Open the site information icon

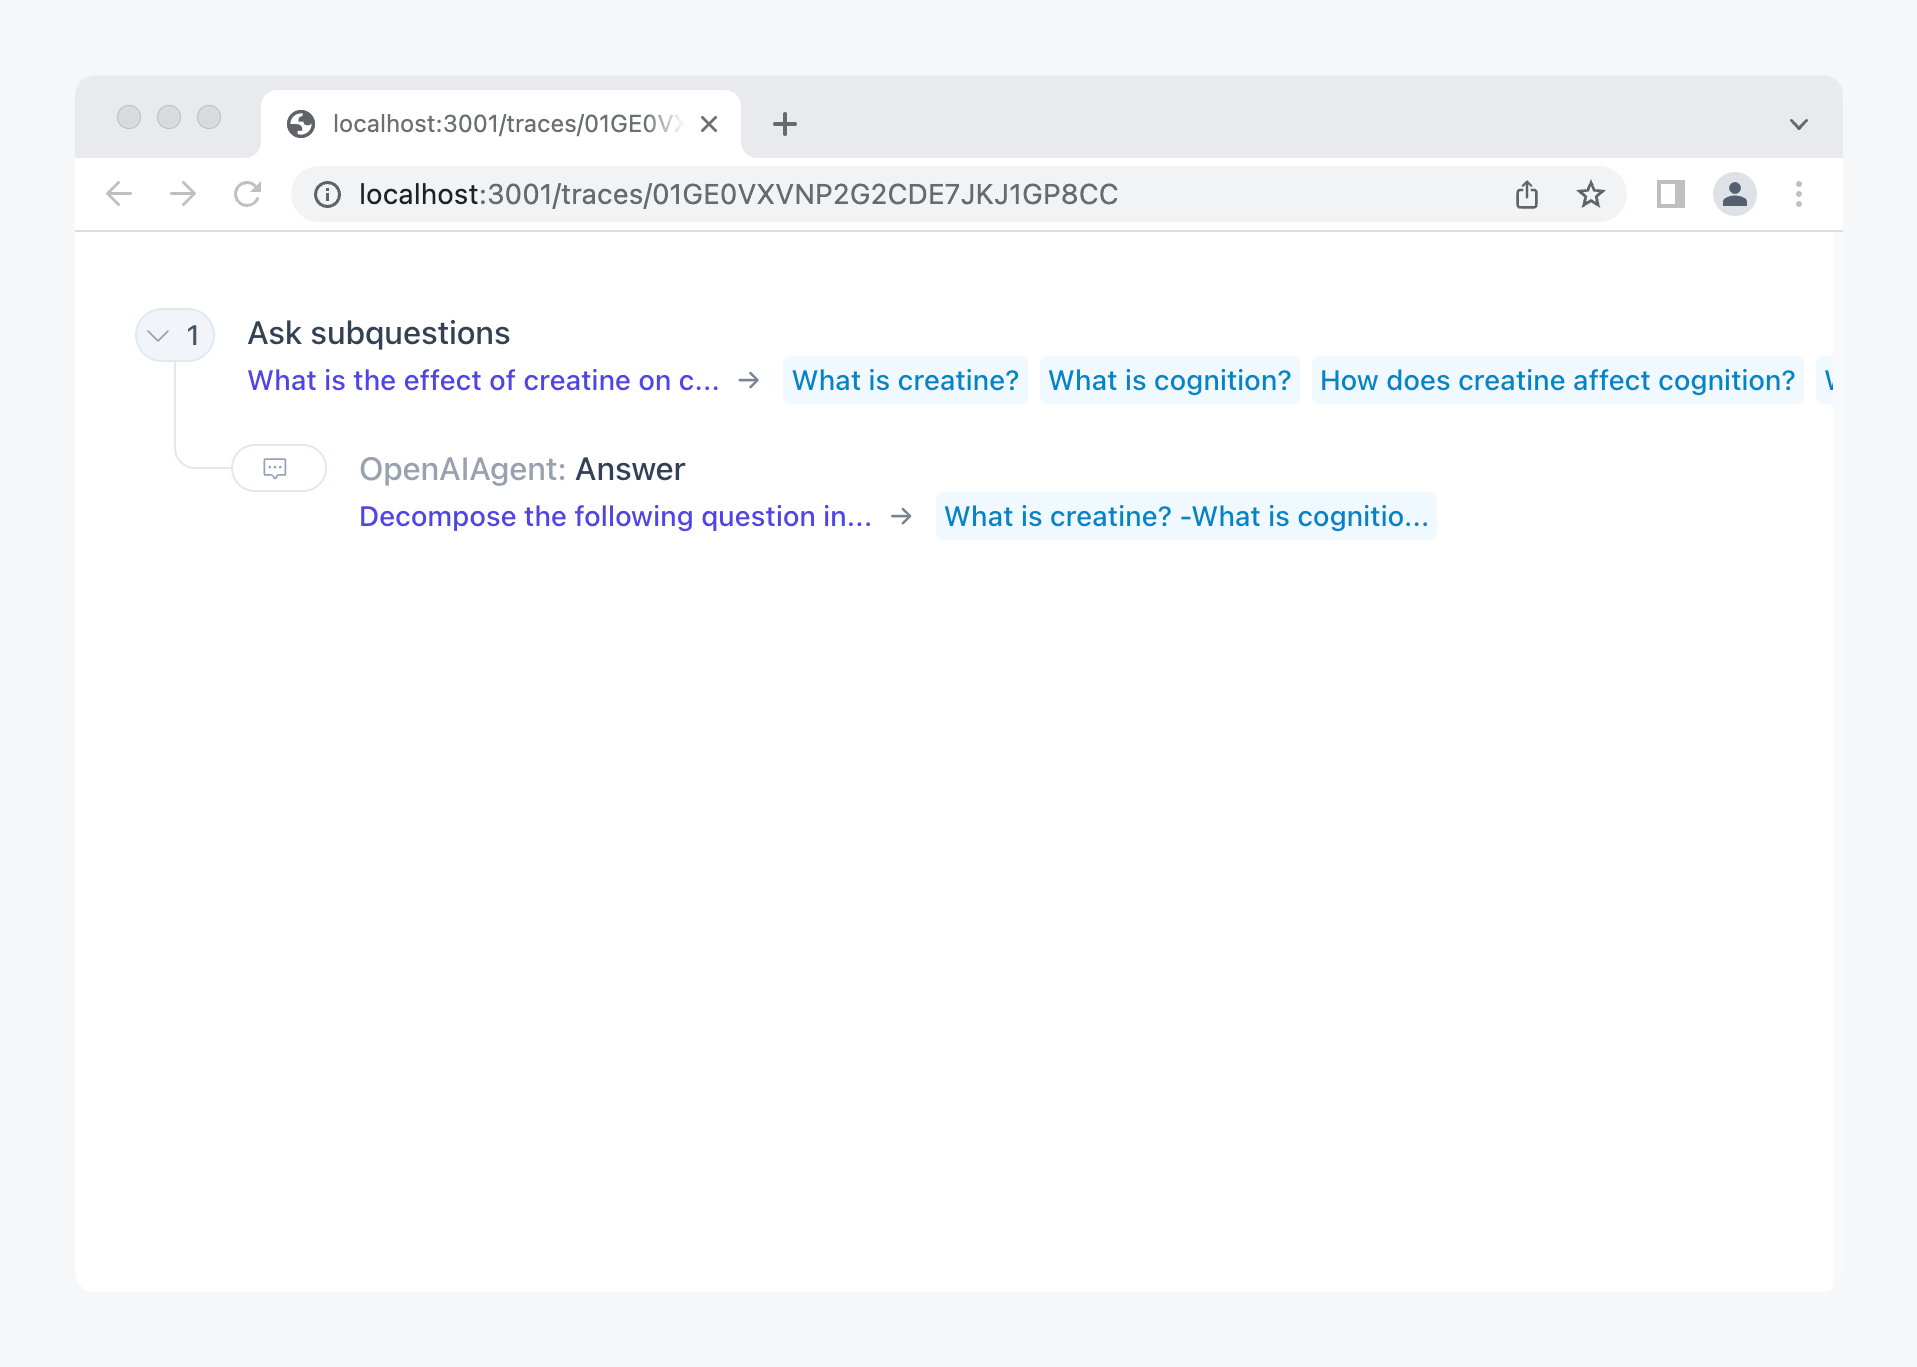click(327, 194)
